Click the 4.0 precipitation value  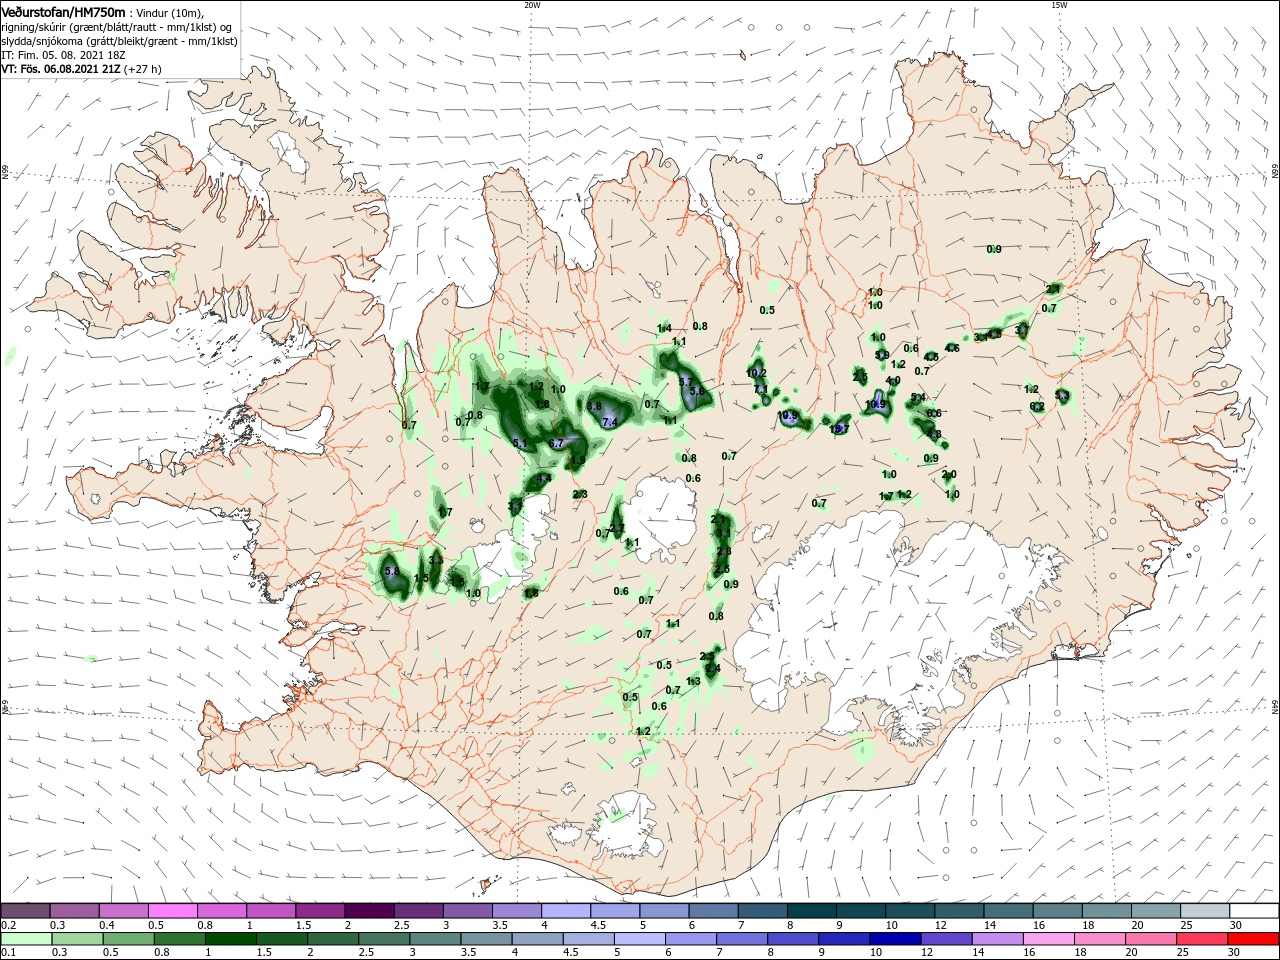tap(893, 380)
